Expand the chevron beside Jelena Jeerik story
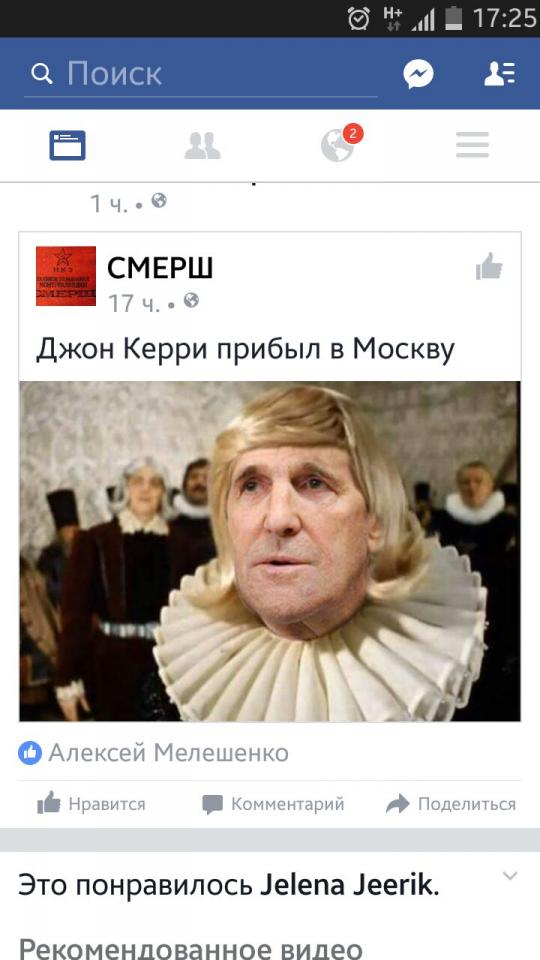This screenshot has width=540, height=960. pos(510,876)
